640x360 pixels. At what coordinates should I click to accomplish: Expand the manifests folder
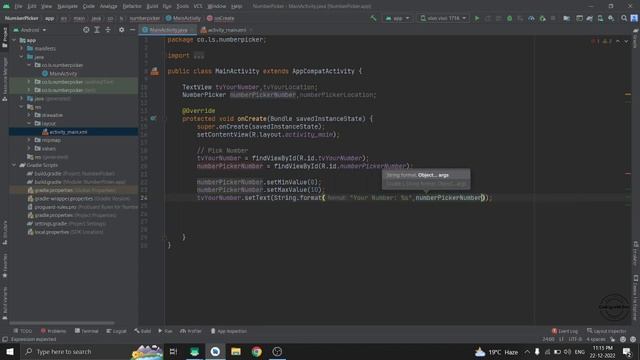22,49
